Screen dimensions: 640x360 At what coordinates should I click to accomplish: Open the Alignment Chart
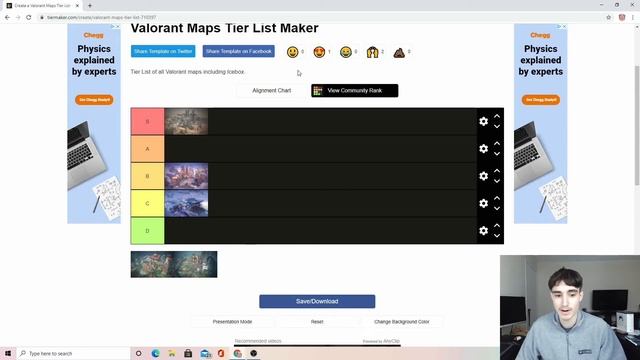[271, 91]
